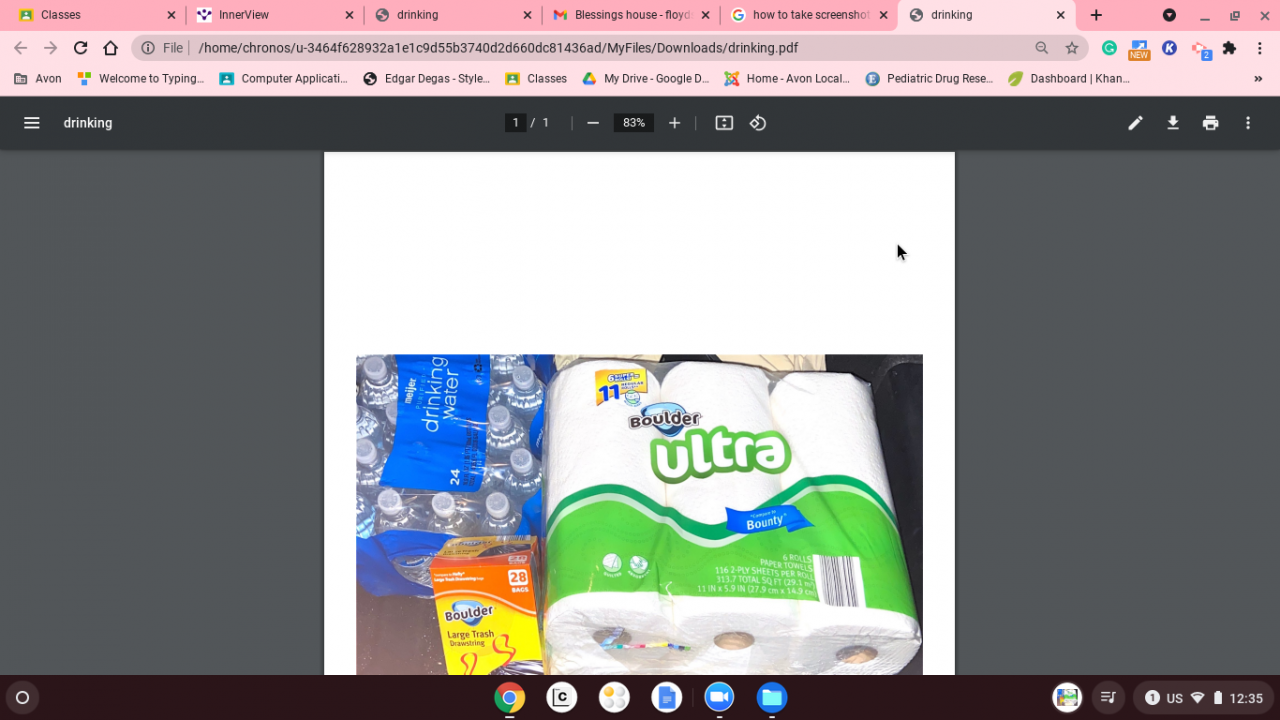Screen dimensions: 1280x720
Task: Open the PDF viewer sidebar menu
Action: point(32,123)
